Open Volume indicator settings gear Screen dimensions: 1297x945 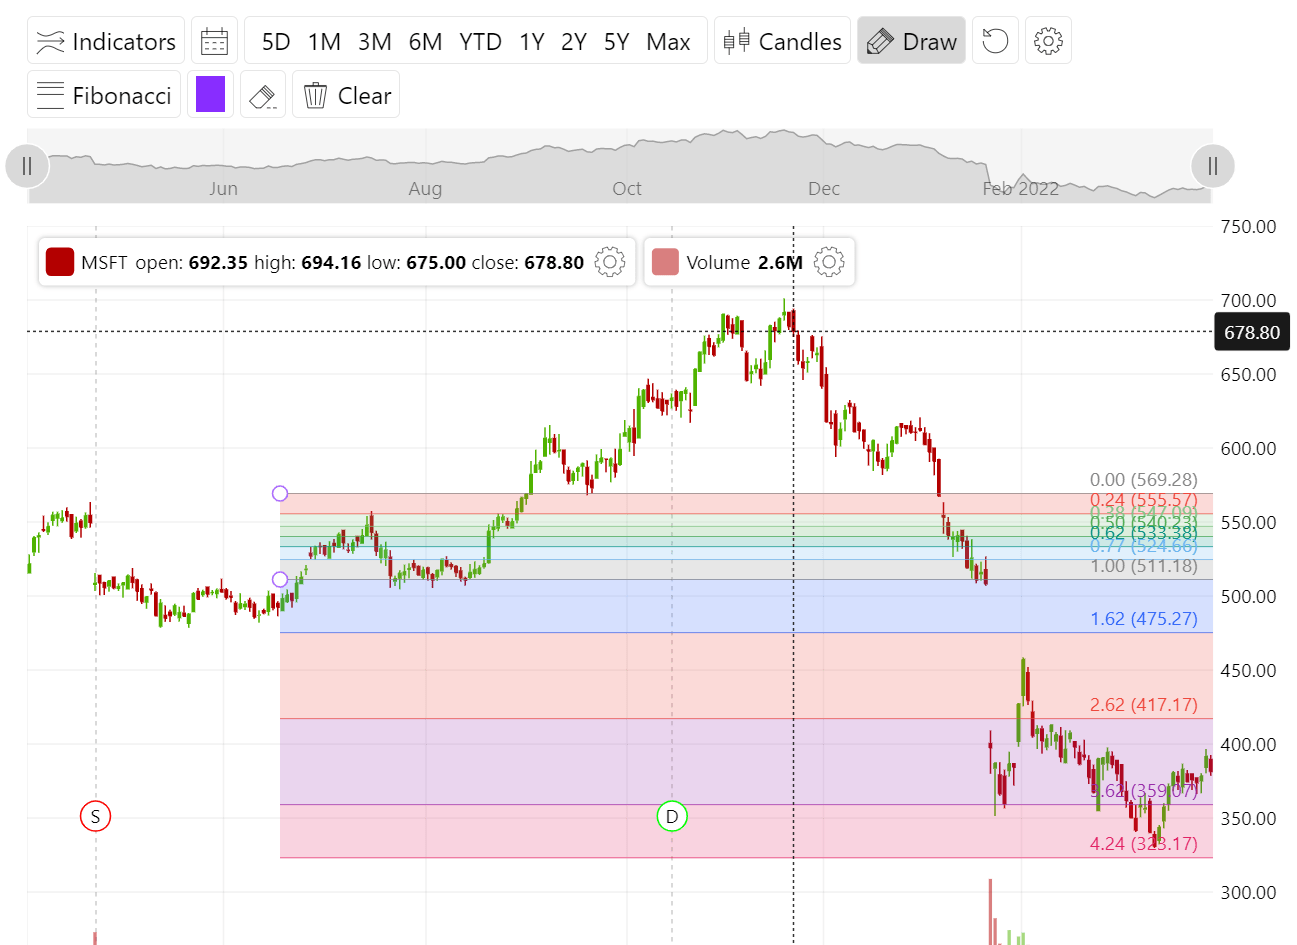pyautogui.click(x=829, y=262)
